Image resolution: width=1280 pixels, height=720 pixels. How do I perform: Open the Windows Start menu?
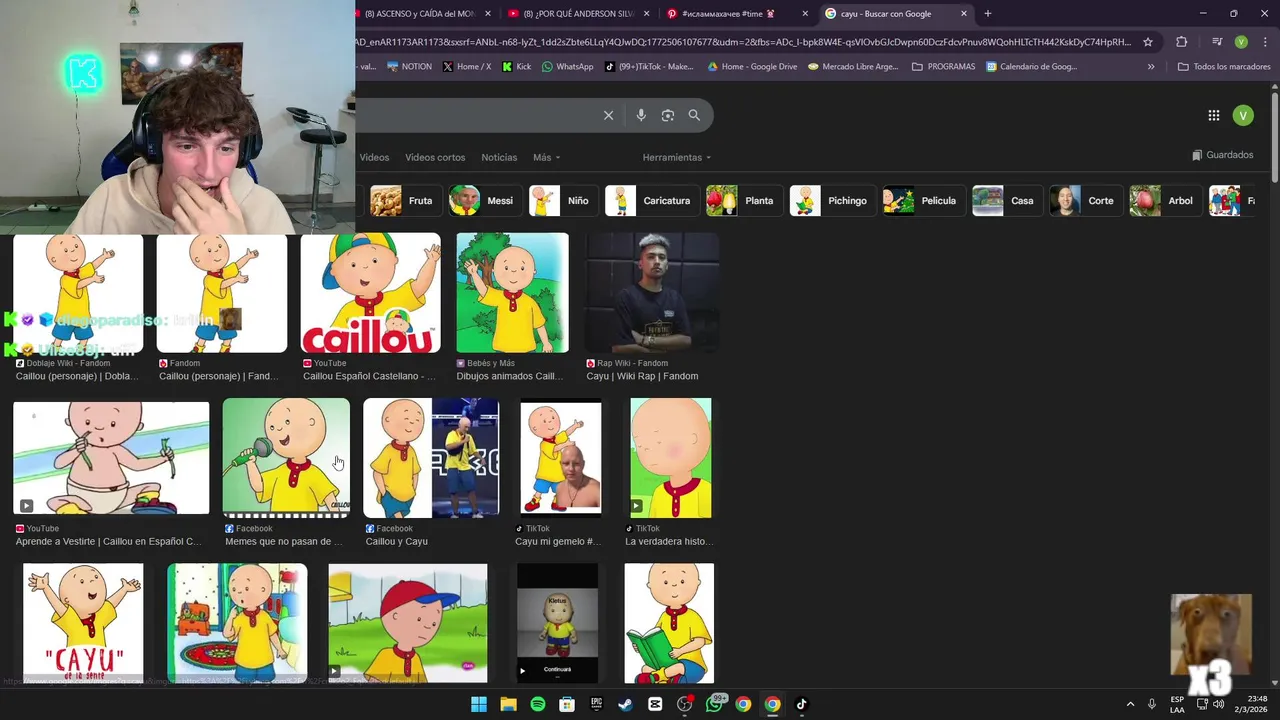click(x=479, y=704)
